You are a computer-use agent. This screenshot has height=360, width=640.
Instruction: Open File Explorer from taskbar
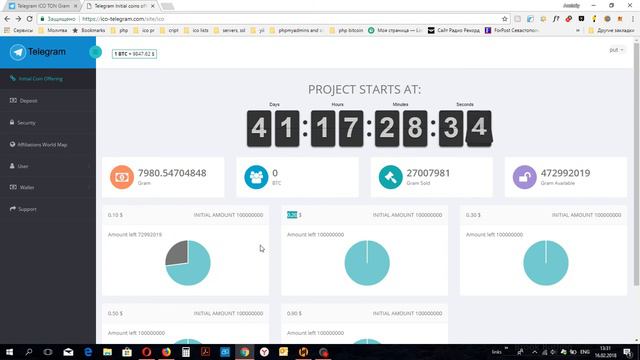[x=107, y=352]
